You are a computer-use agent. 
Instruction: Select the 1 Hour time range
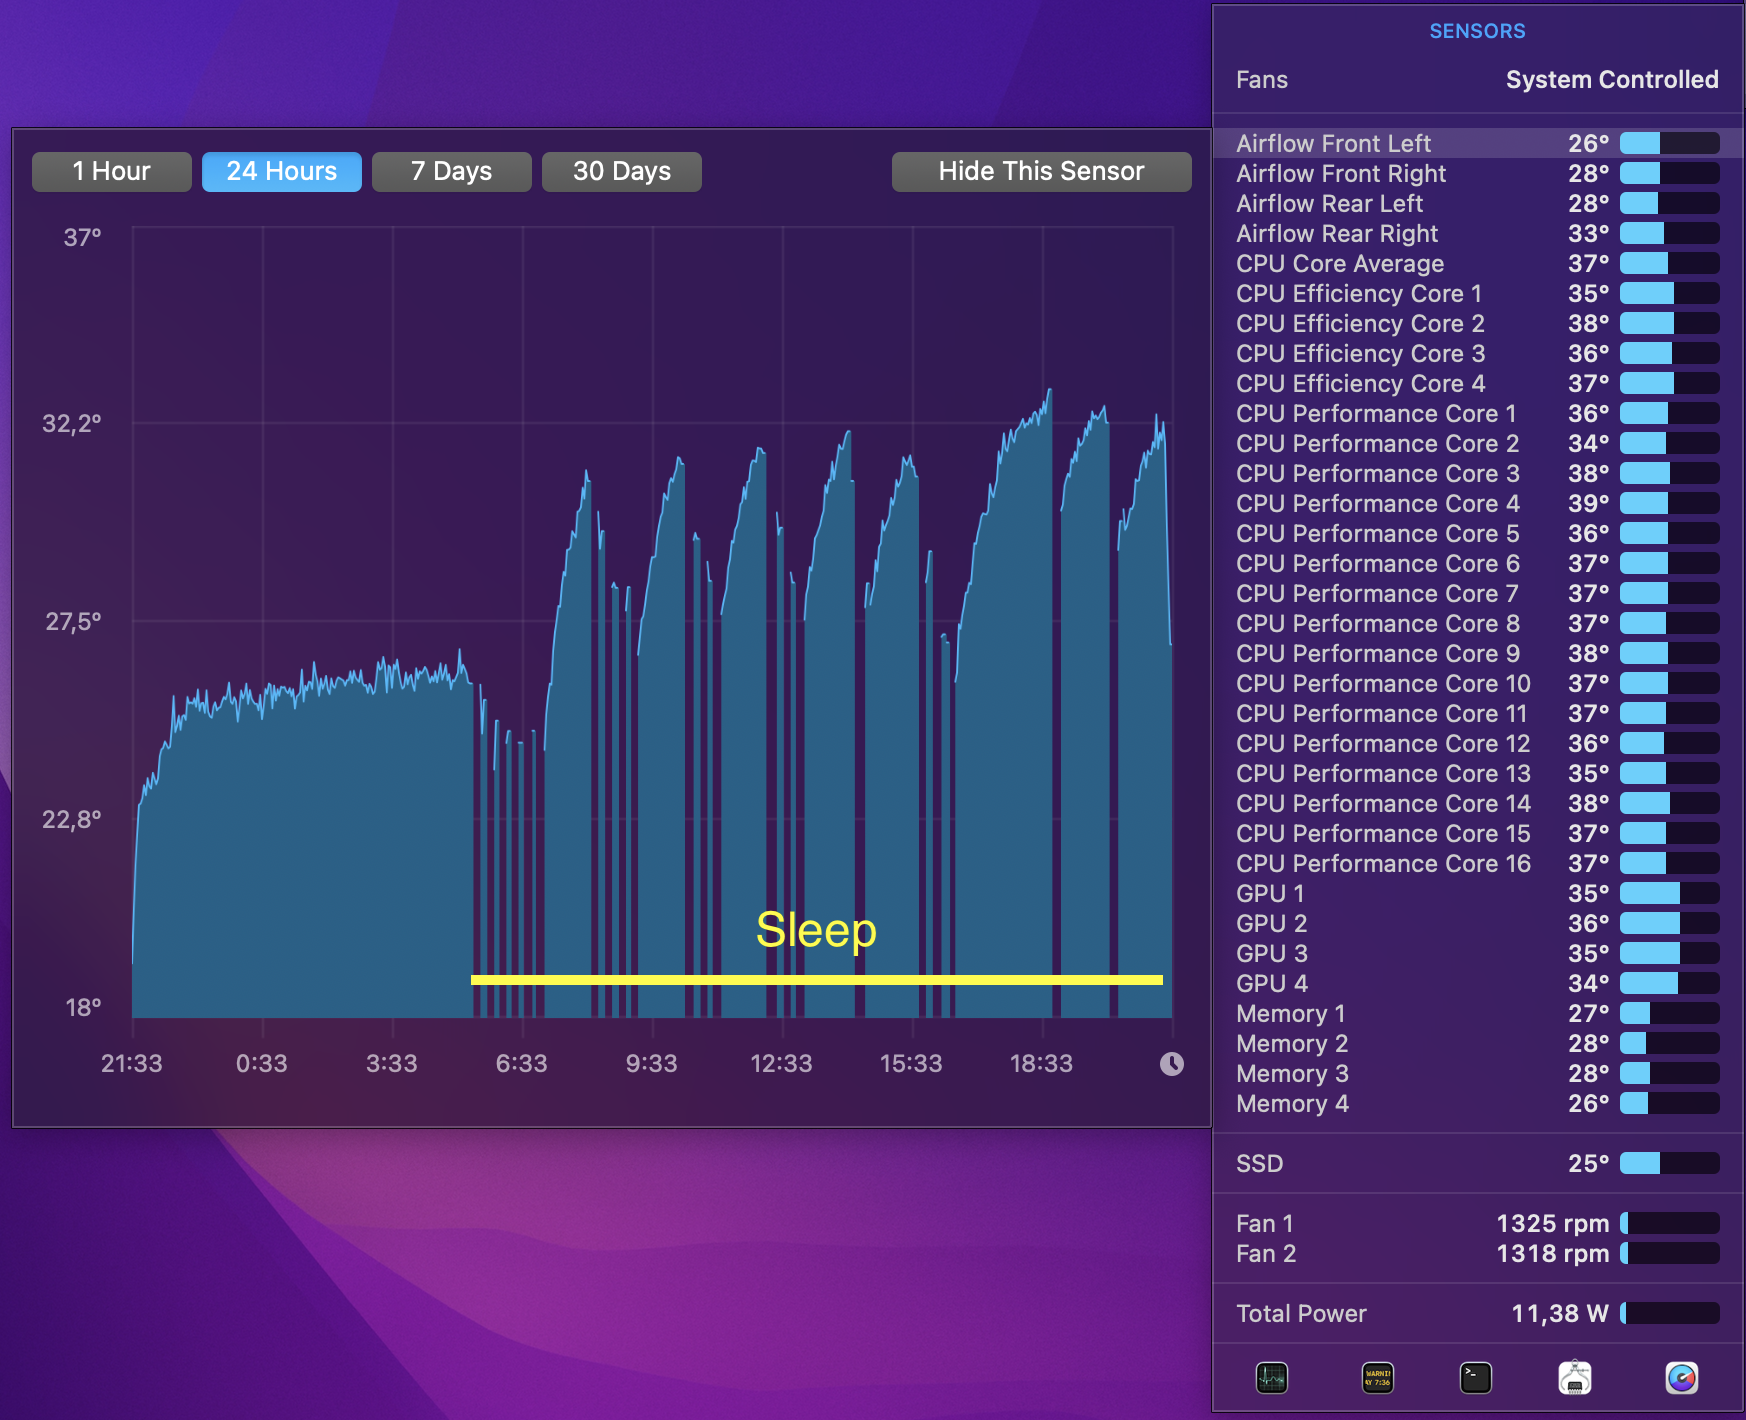pyautogui.click(x=111, y=171)
